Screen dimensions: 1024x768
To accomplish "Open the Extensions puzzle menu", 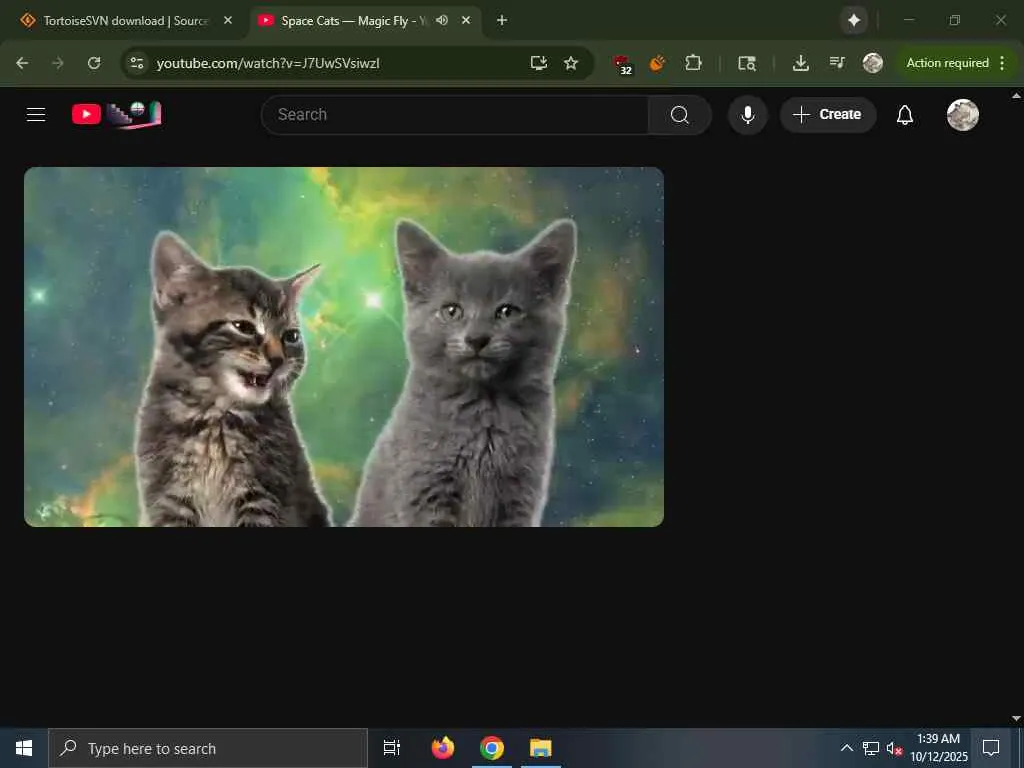I will [x=693, y=63].
